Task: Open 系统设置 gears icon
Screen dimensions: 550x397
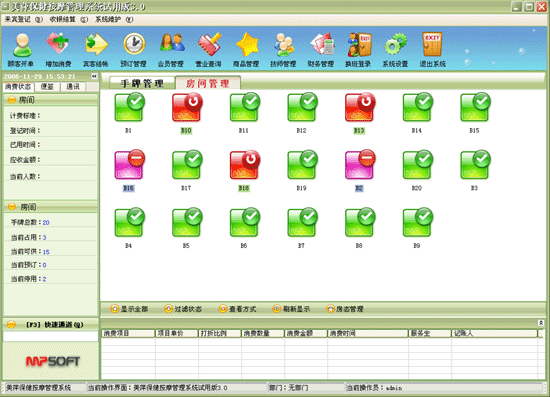Action: coord(395,50)
